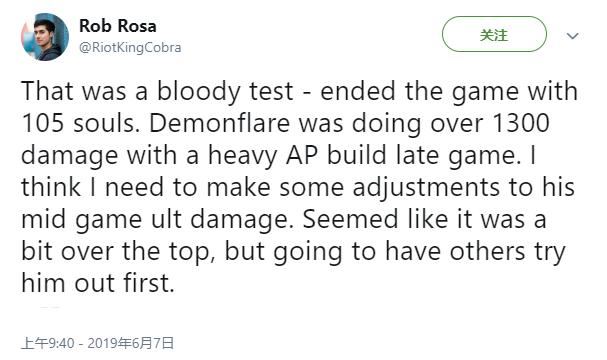The height and width of the screenshot is (360, 607).
Task: Click the faint divider below the tweet
Action: click(50, 307)
